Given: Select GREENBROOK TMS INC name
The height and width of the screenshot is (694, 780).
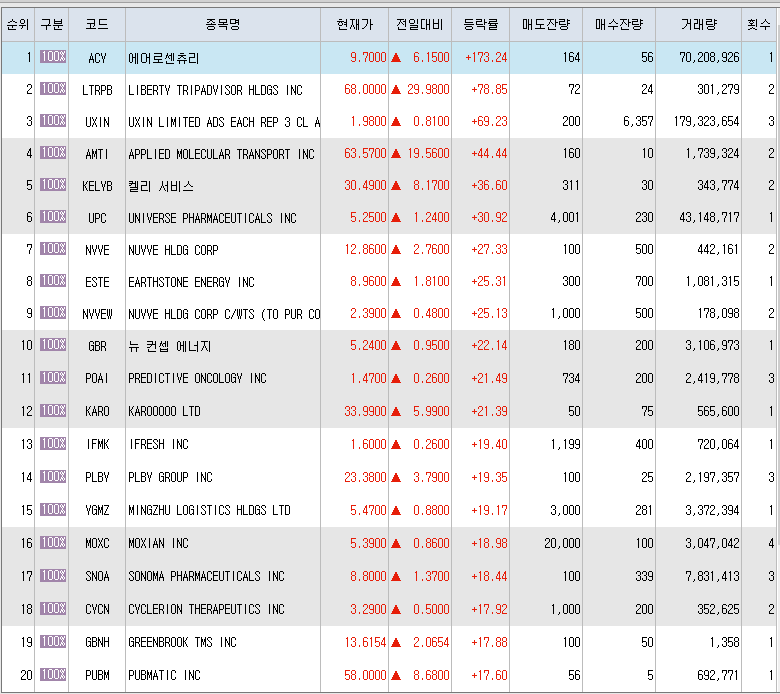Looking at the screenshot, I should coord(182,642).
